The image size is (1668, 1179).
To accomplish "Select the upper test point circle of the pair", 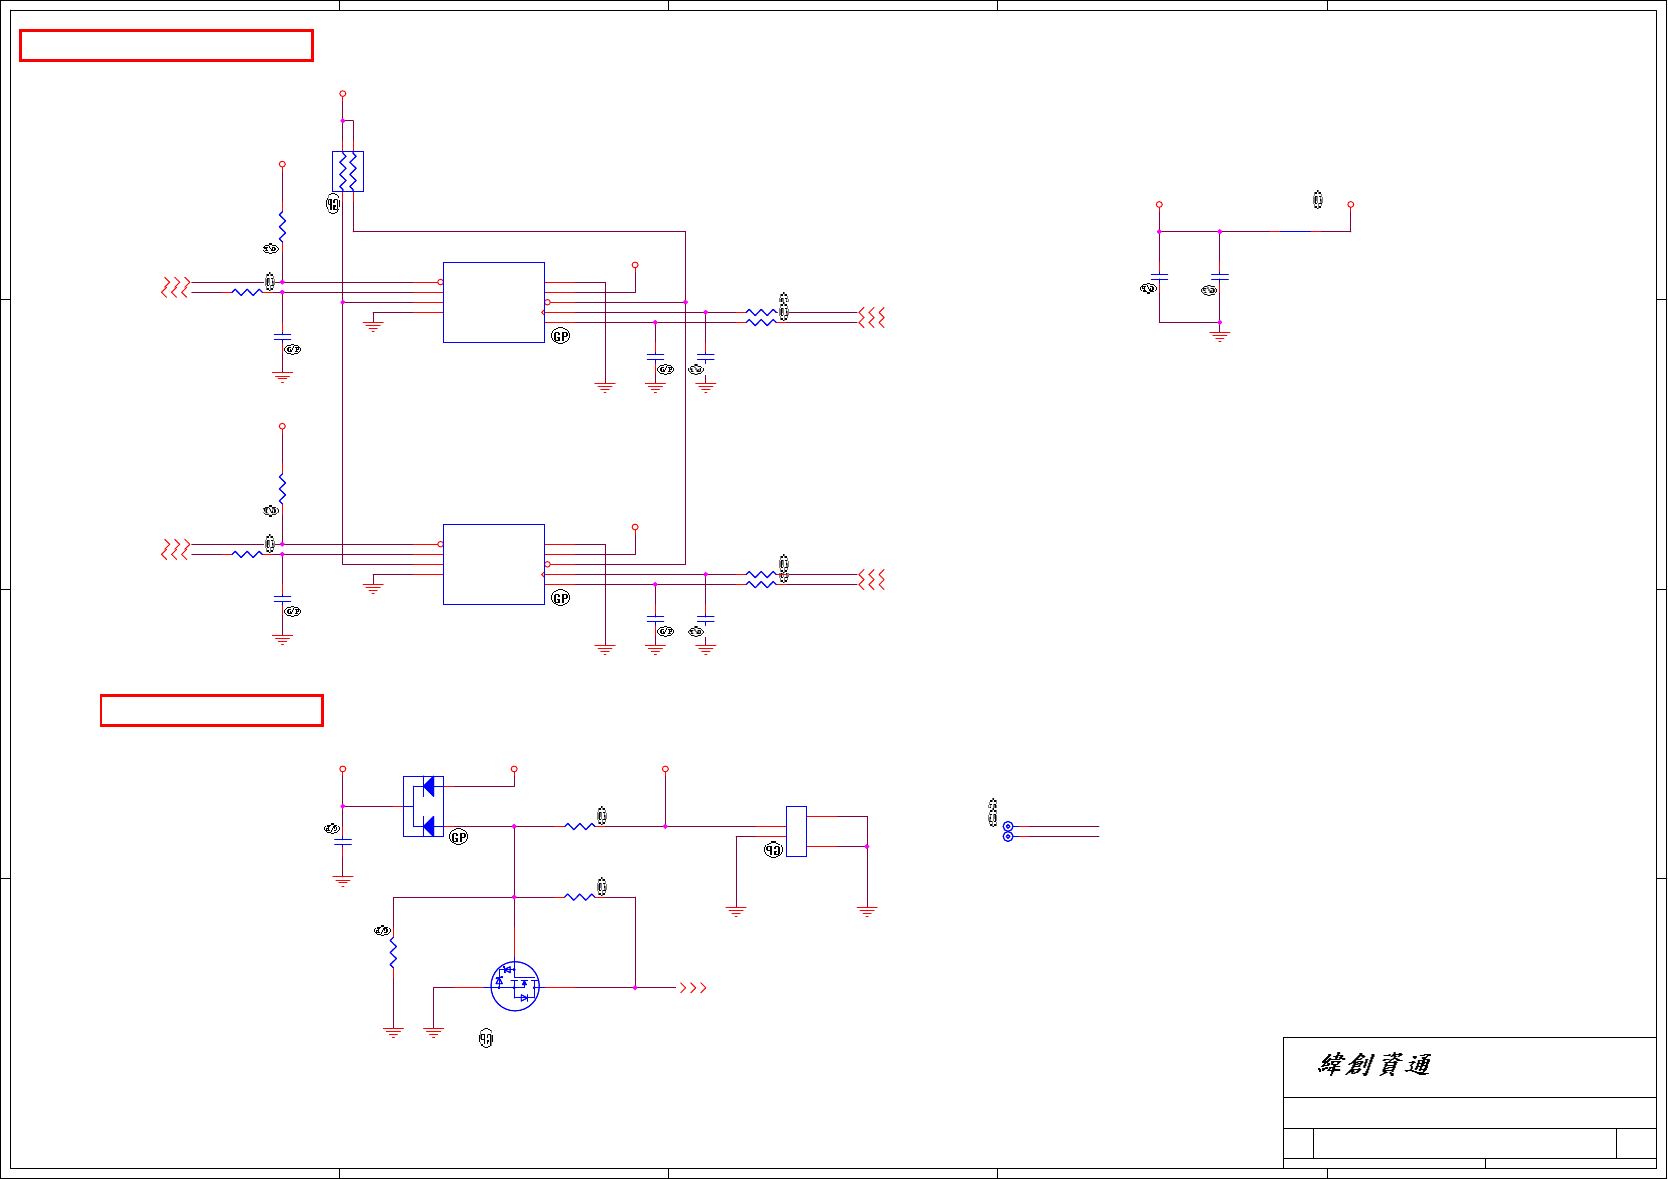I will click(1008, 826).
